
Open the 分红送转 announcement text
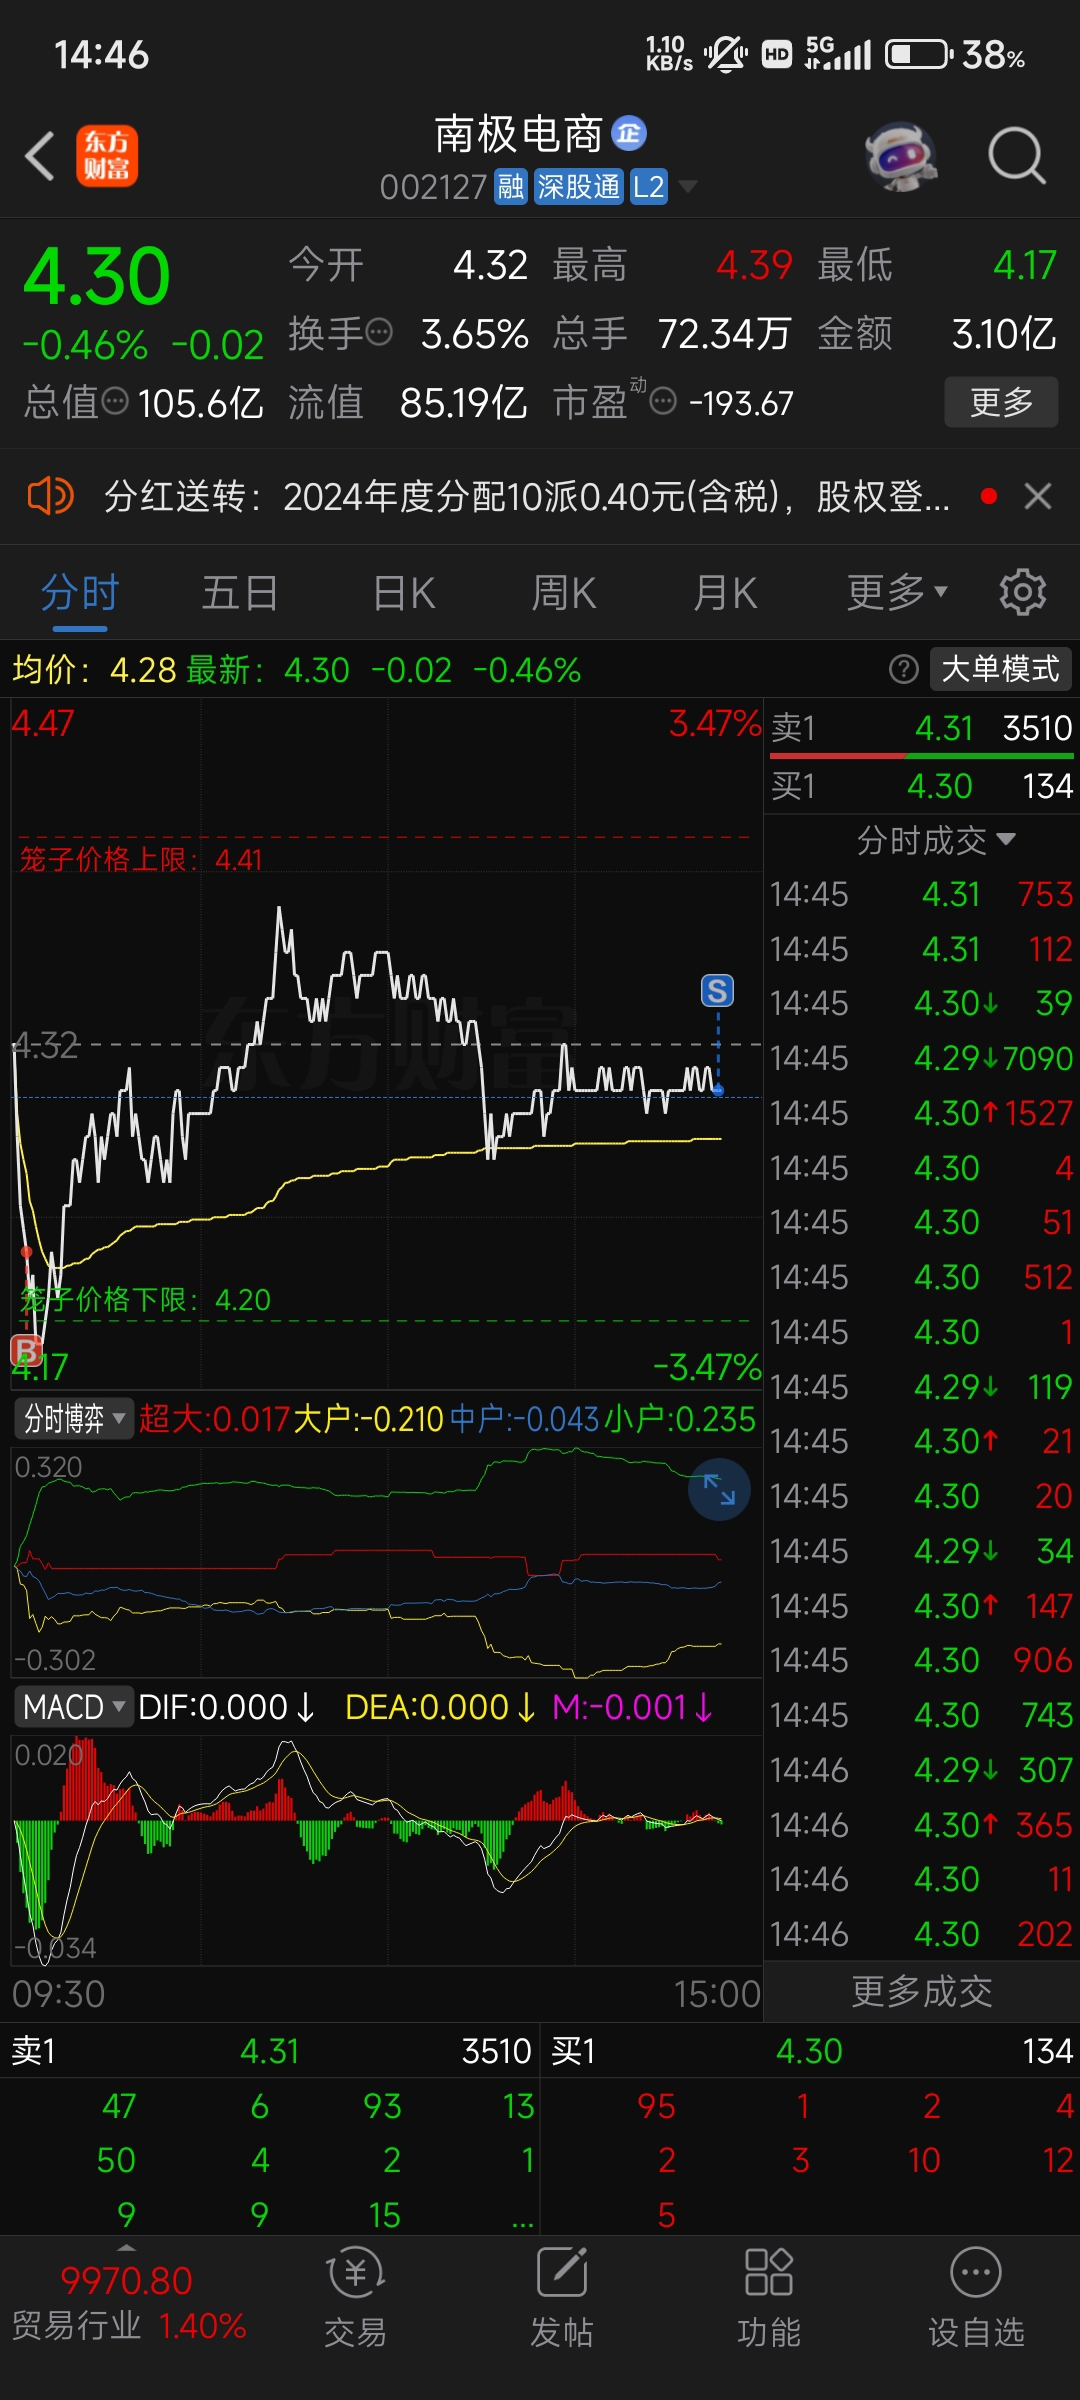point(527,496)
